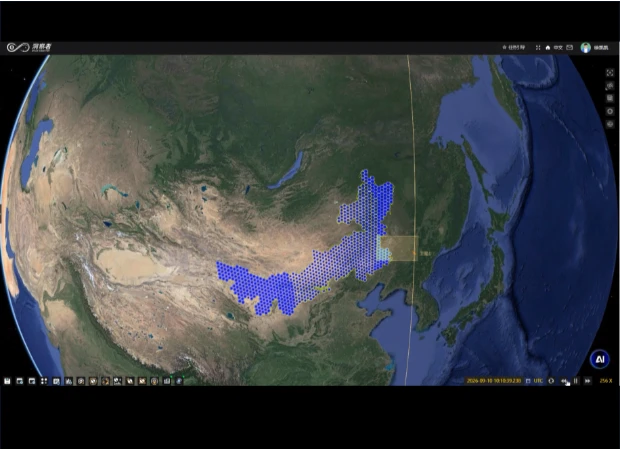Select the satellite icon on right sidebar
Image resolution: width=620 pixels, height=450 pixels.
(610, 86)
